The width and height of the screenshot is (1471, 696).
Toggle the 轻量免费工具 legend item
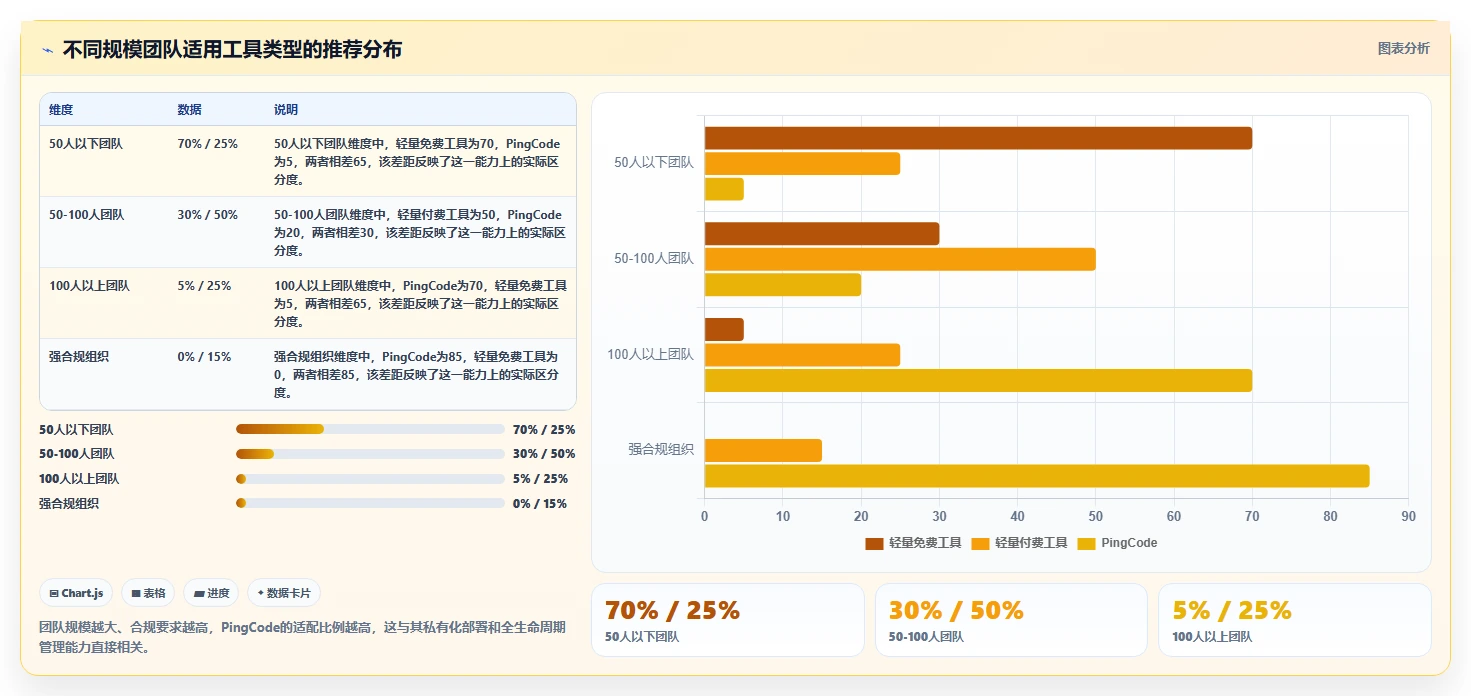coord(913,543)
